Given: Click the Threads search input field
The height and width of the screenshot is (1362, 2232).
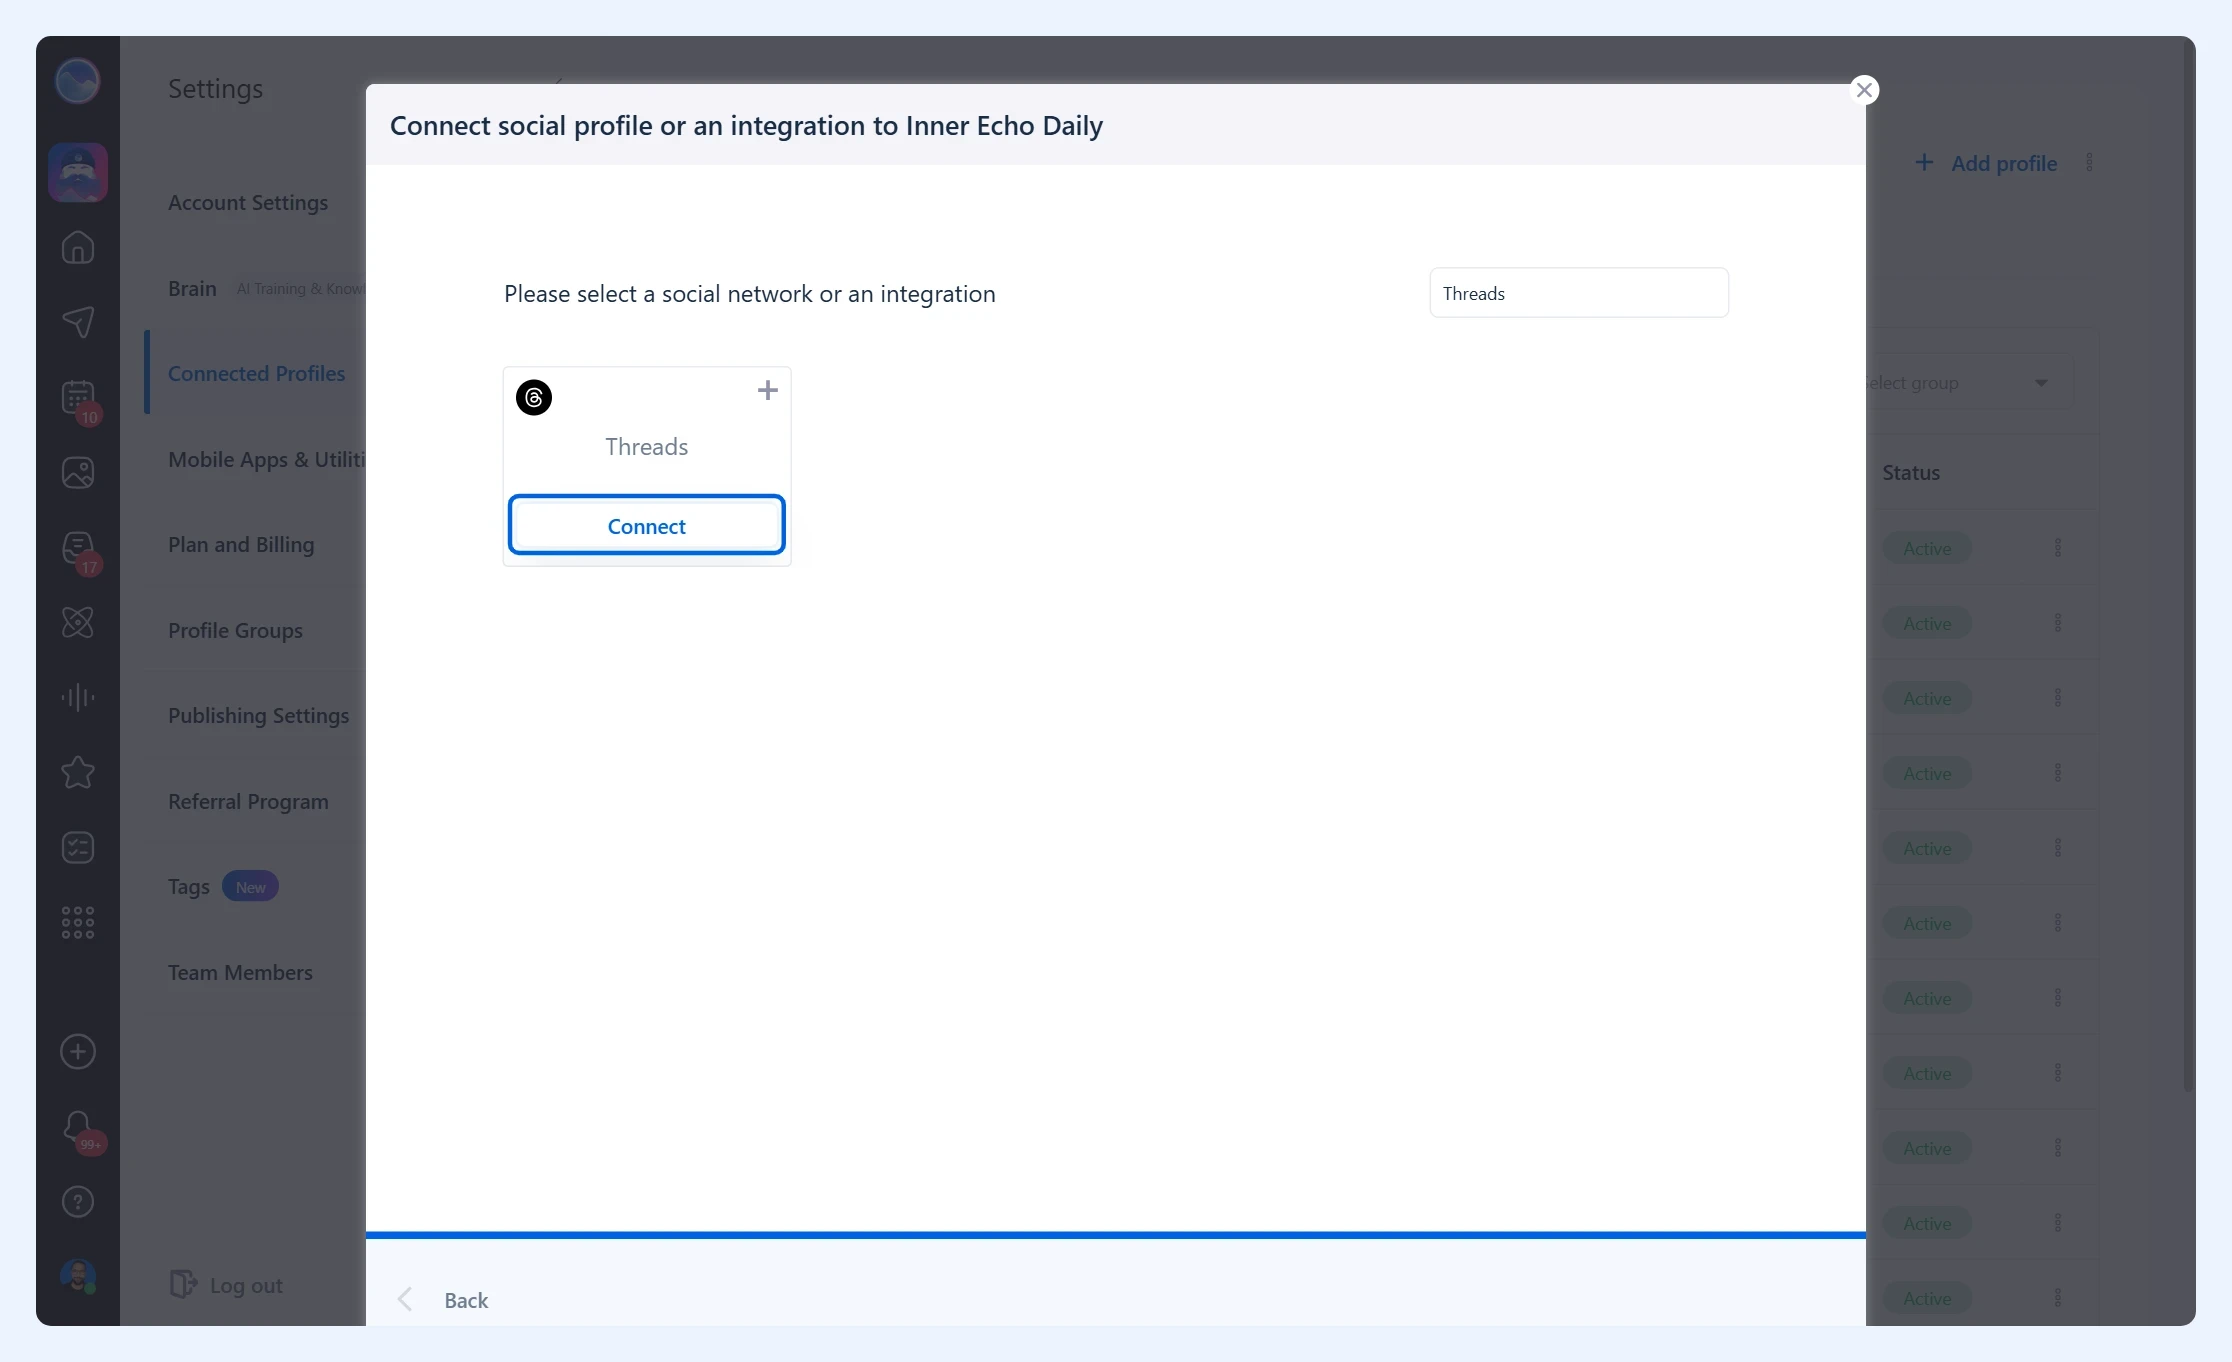Looking at the screenshot, I should [1578, 293].
